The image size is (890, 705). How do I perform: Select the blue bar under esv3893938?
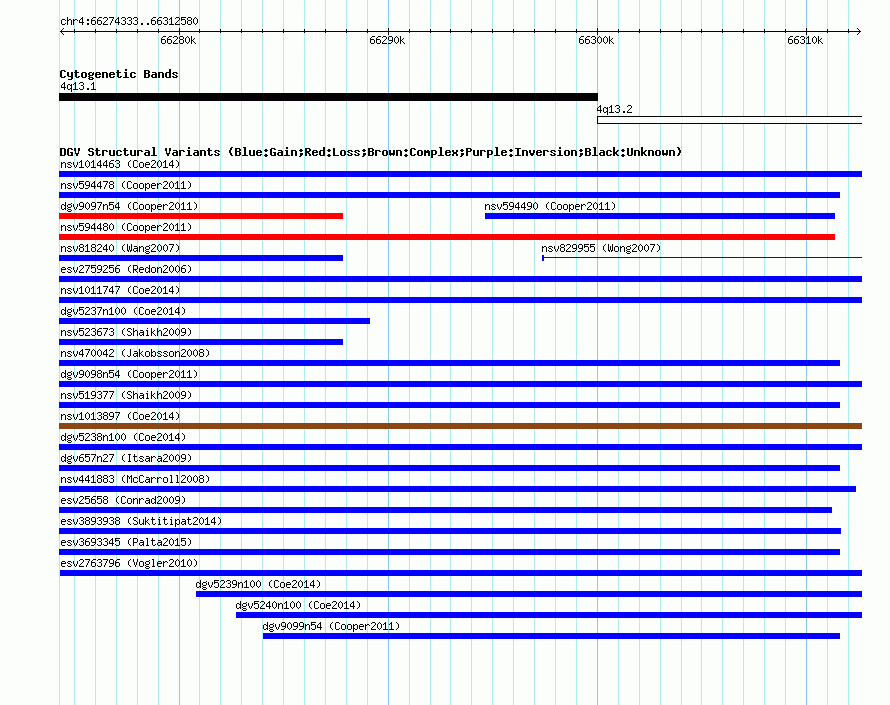[450, 531]
